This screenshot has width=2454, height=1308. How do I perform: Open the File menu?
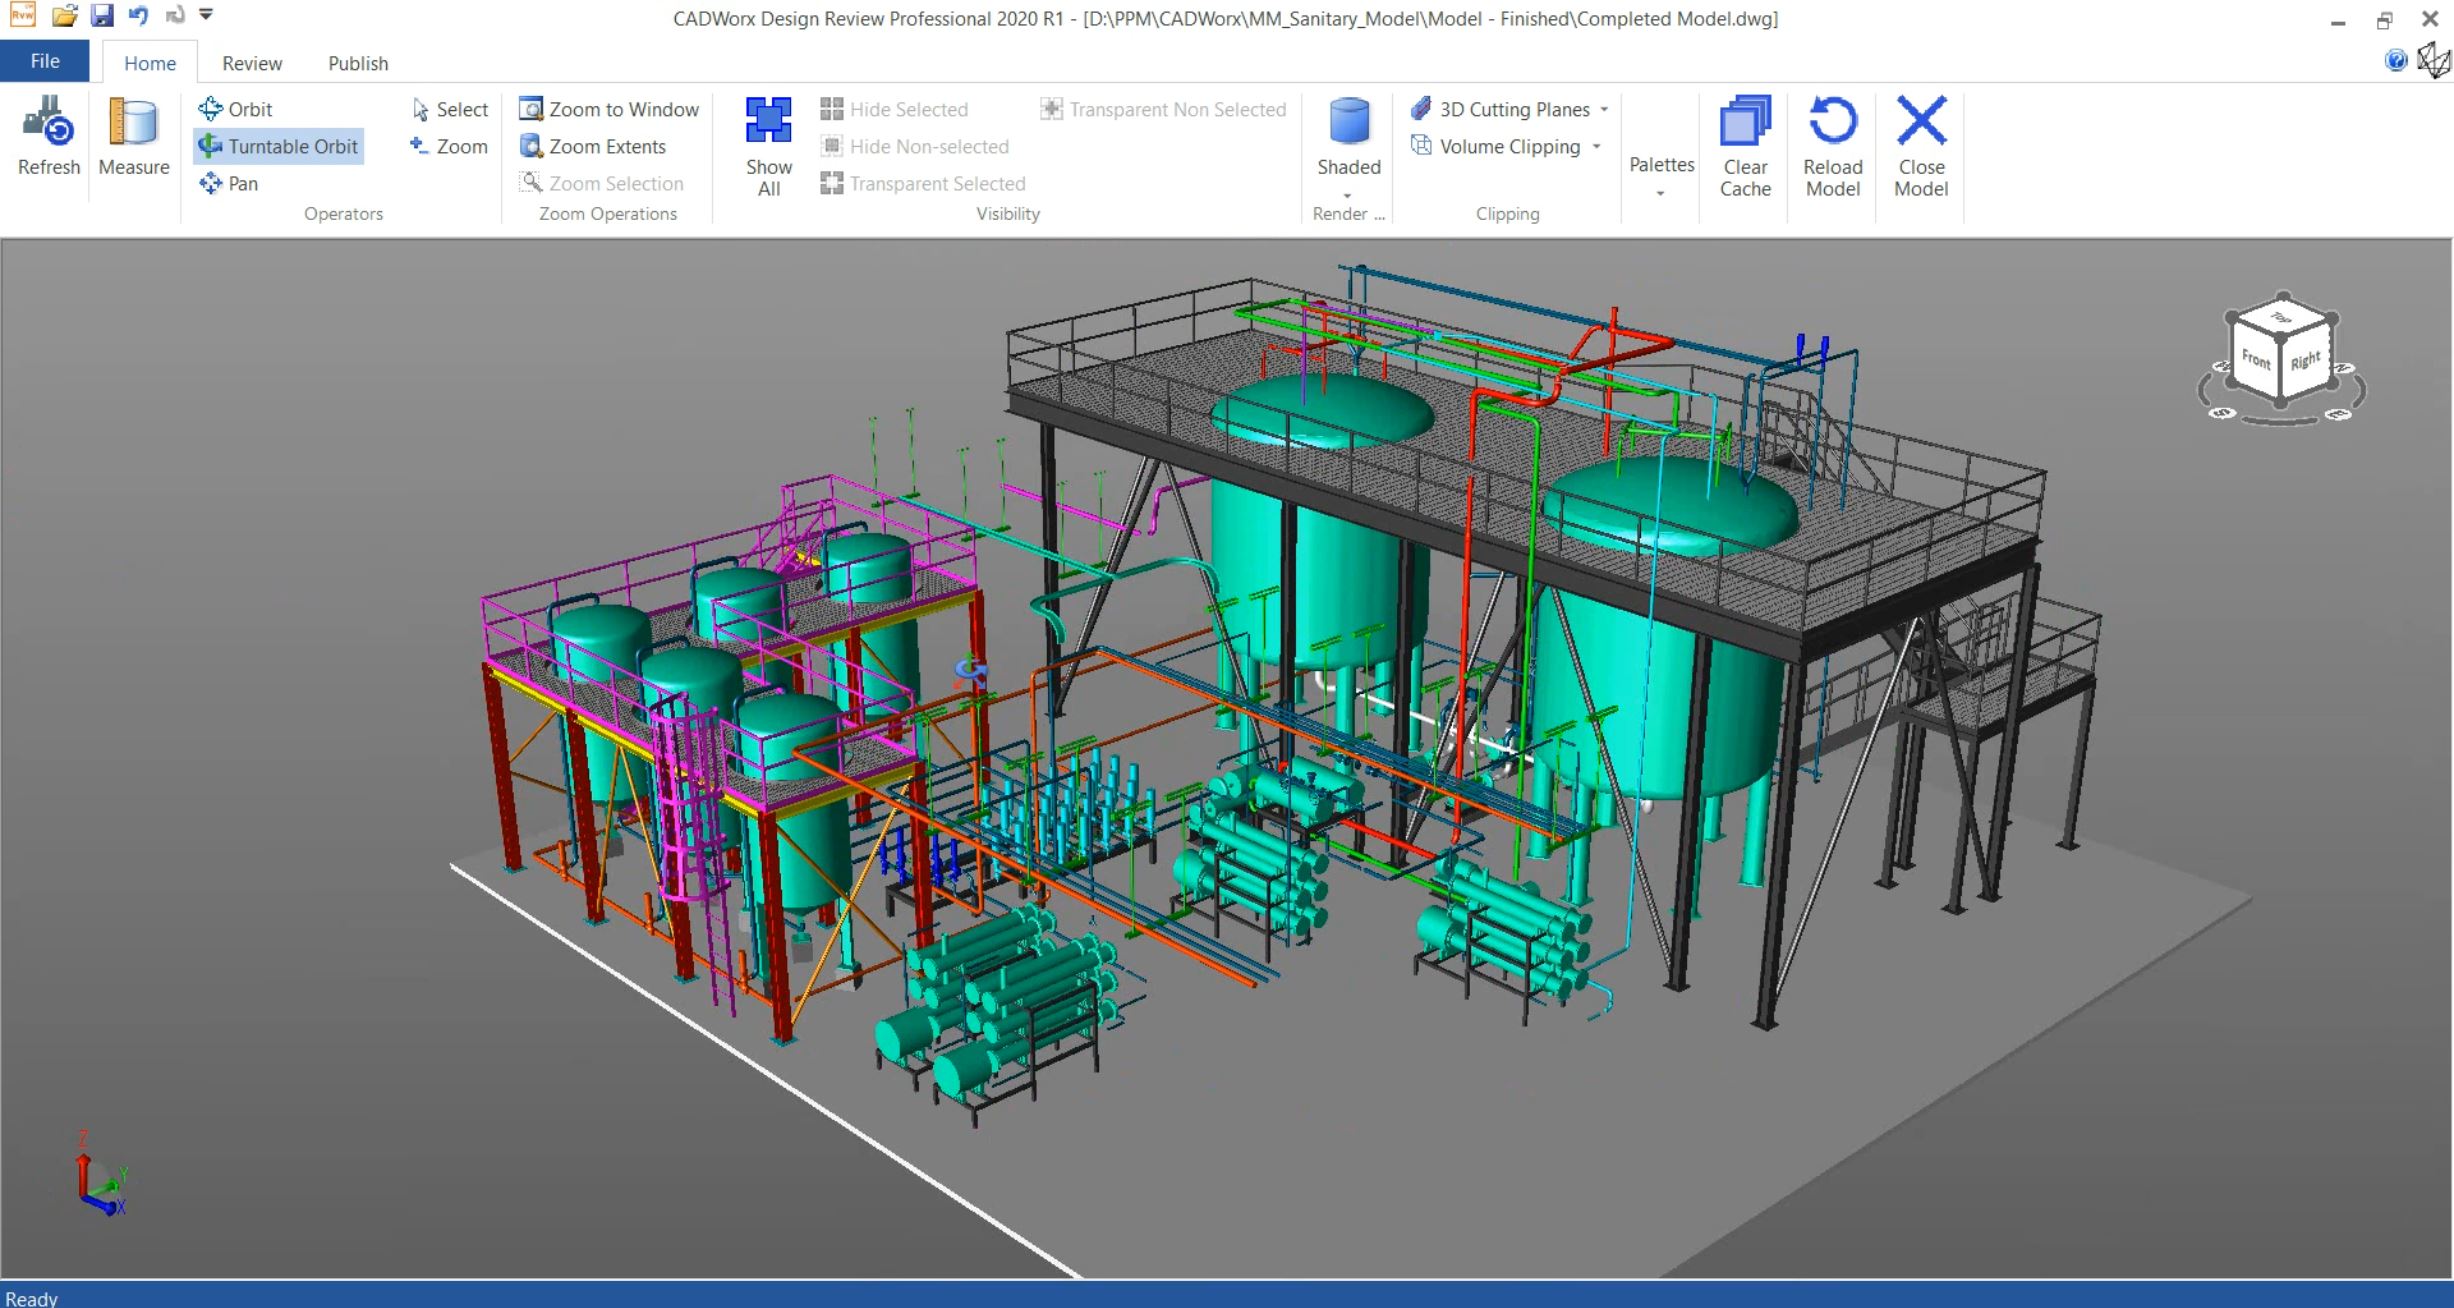(x=44, y=61)
